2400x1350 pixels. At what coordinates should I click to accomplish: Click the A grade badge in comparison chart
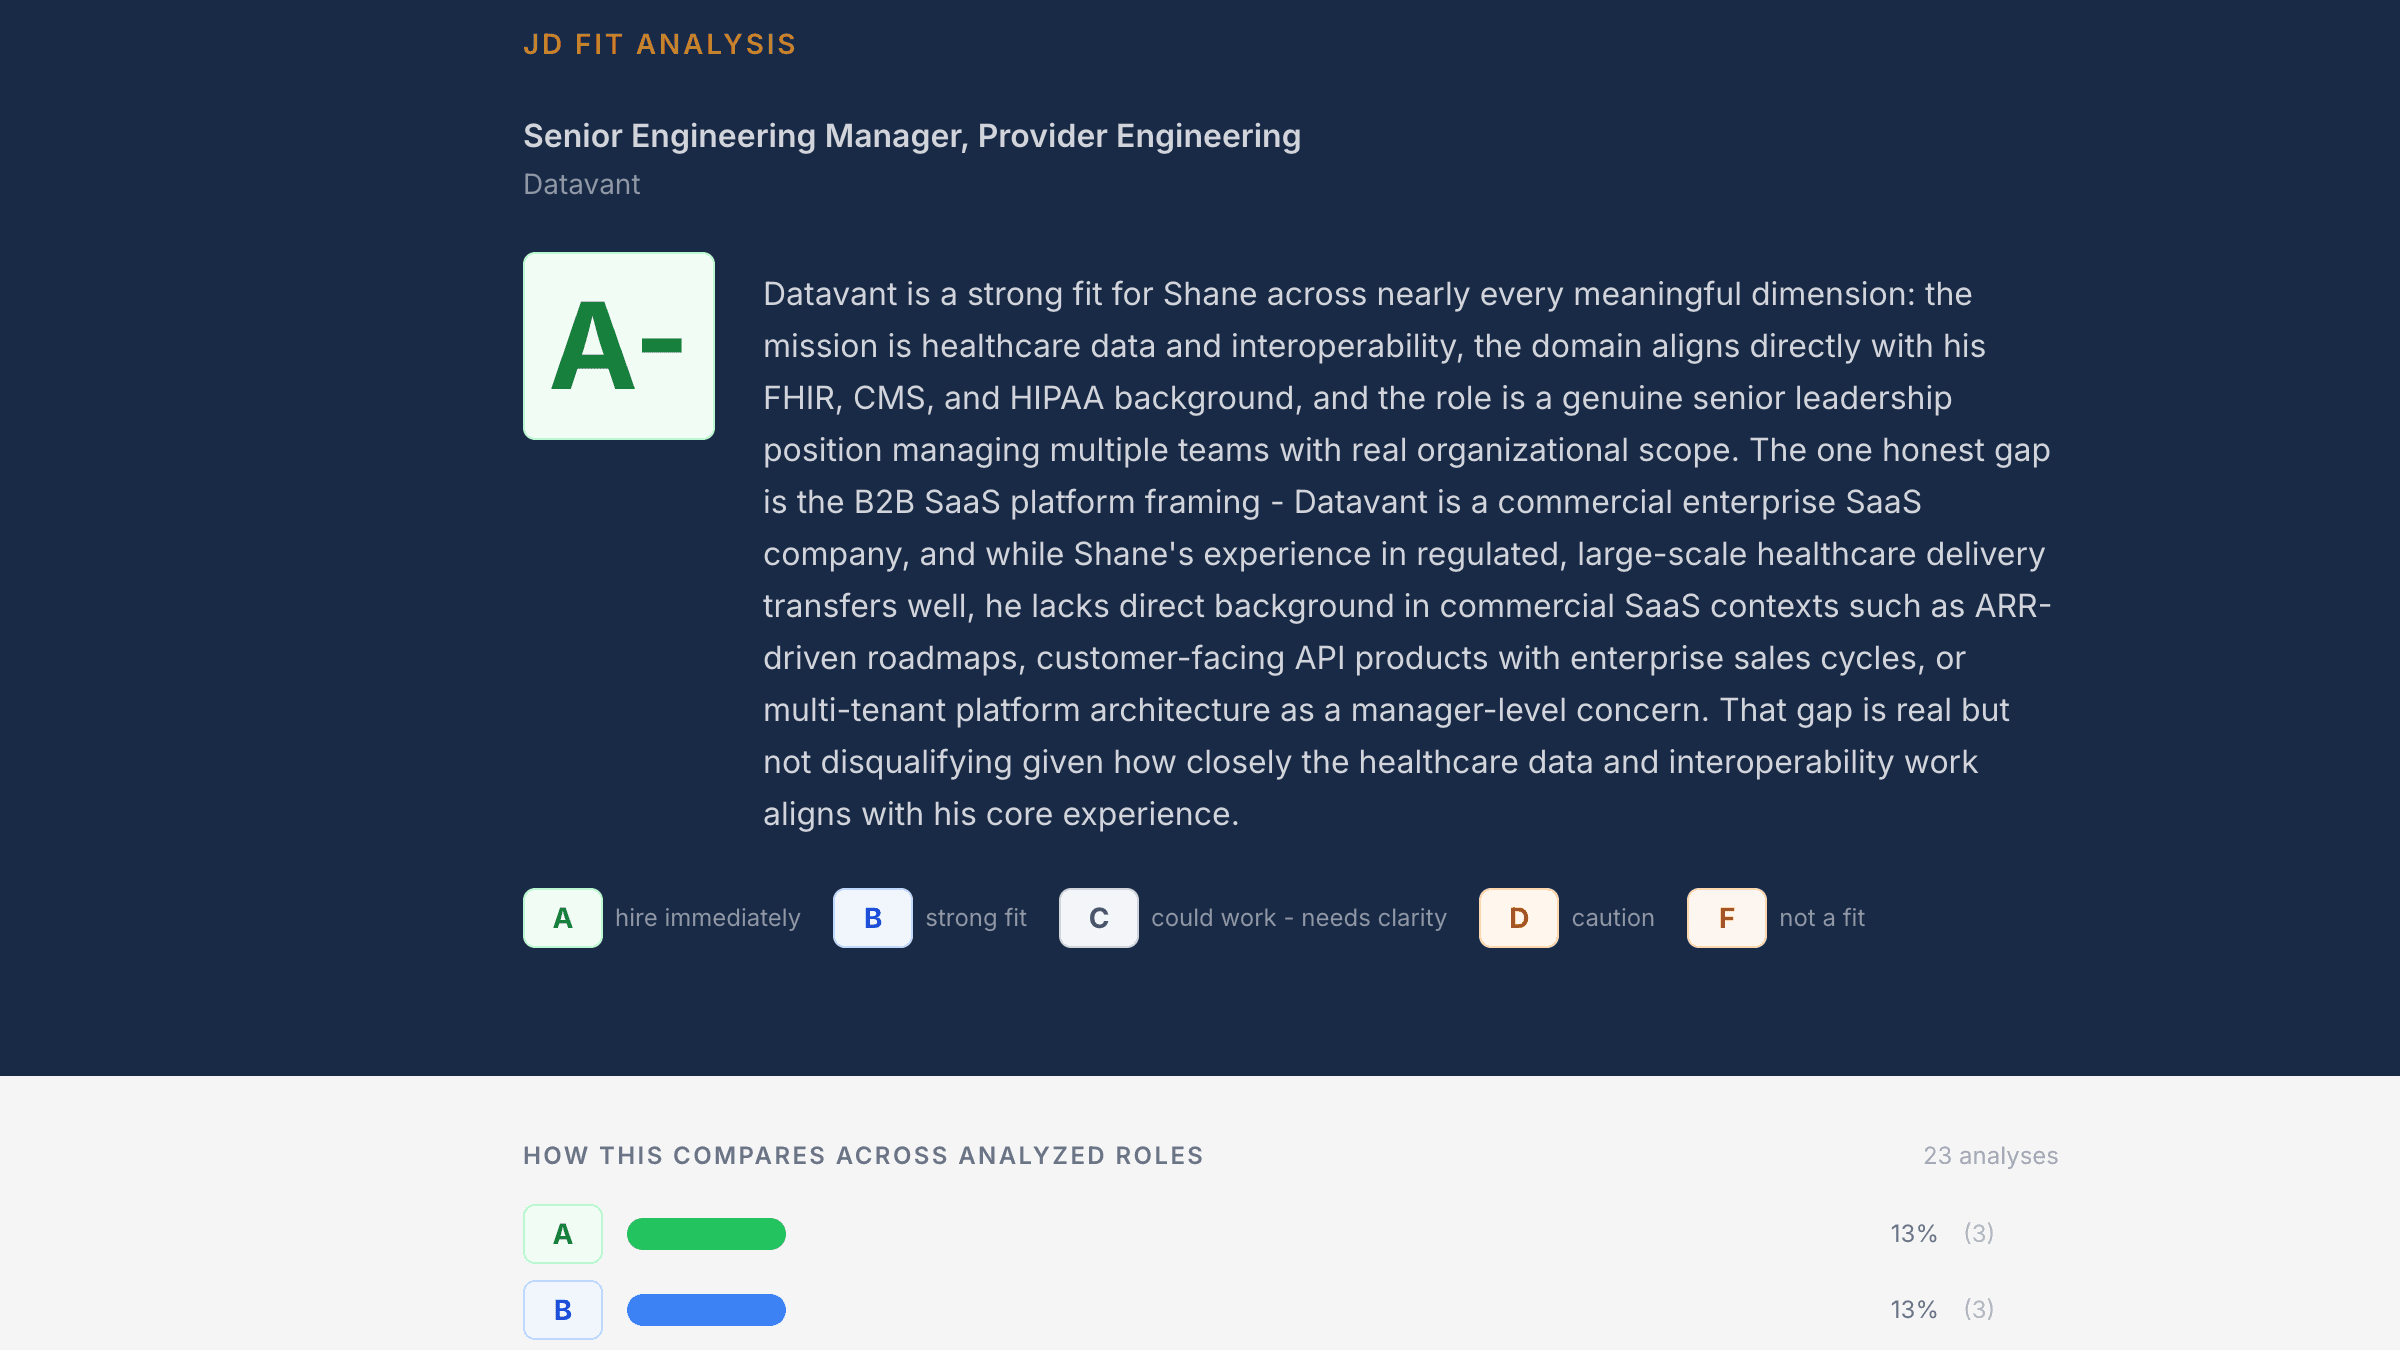562,1233
